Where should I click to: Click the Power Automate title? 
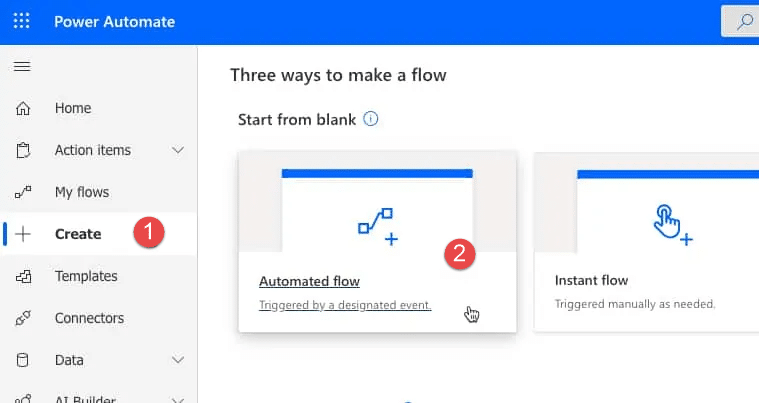(115, 22)
